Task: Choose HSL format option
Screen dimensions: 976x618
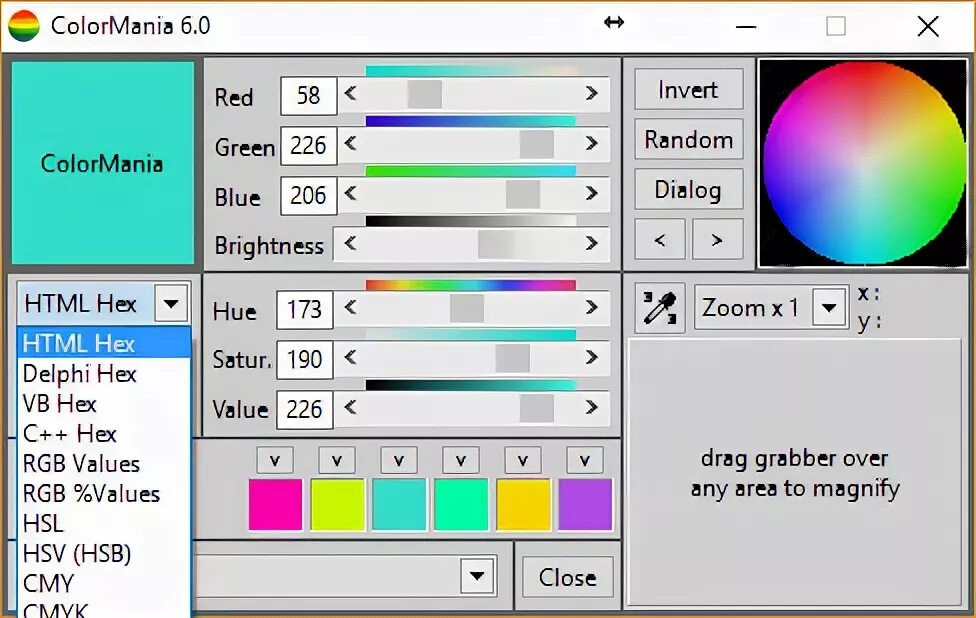Action: 104,523
